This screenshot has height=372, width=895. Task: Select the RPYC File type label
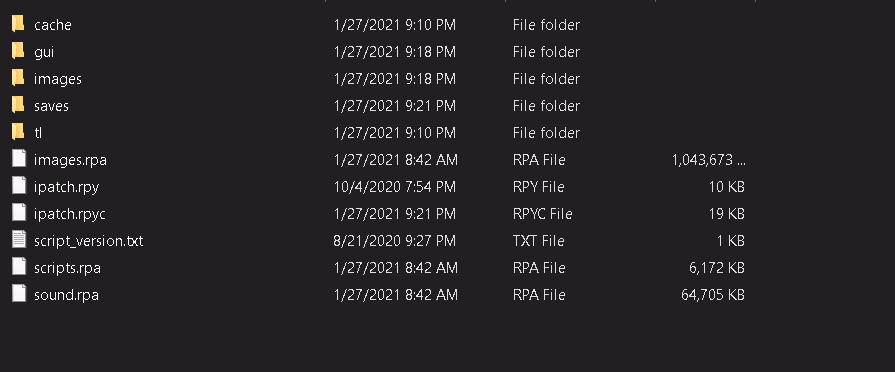(x=542, y=214)
